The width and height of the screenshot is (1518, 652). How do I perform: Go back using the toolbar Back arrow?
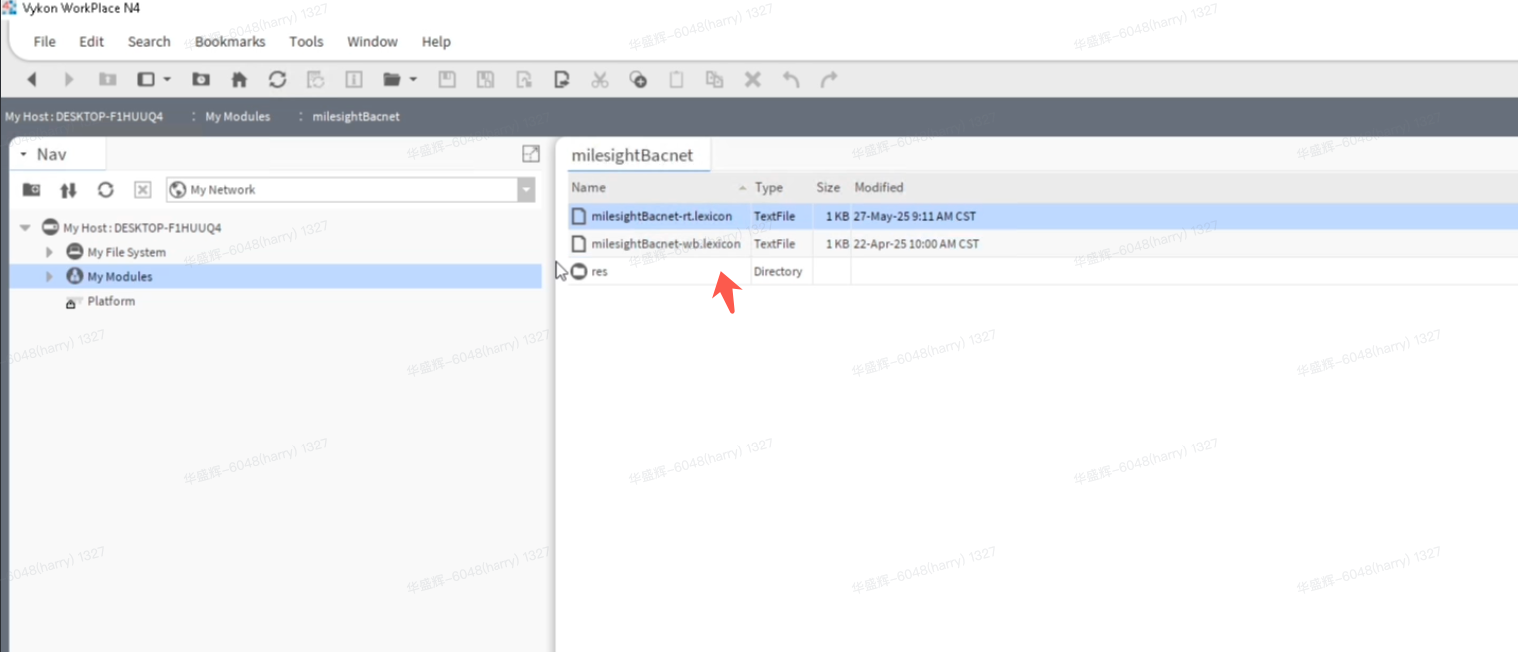click(x=32, y=80)
